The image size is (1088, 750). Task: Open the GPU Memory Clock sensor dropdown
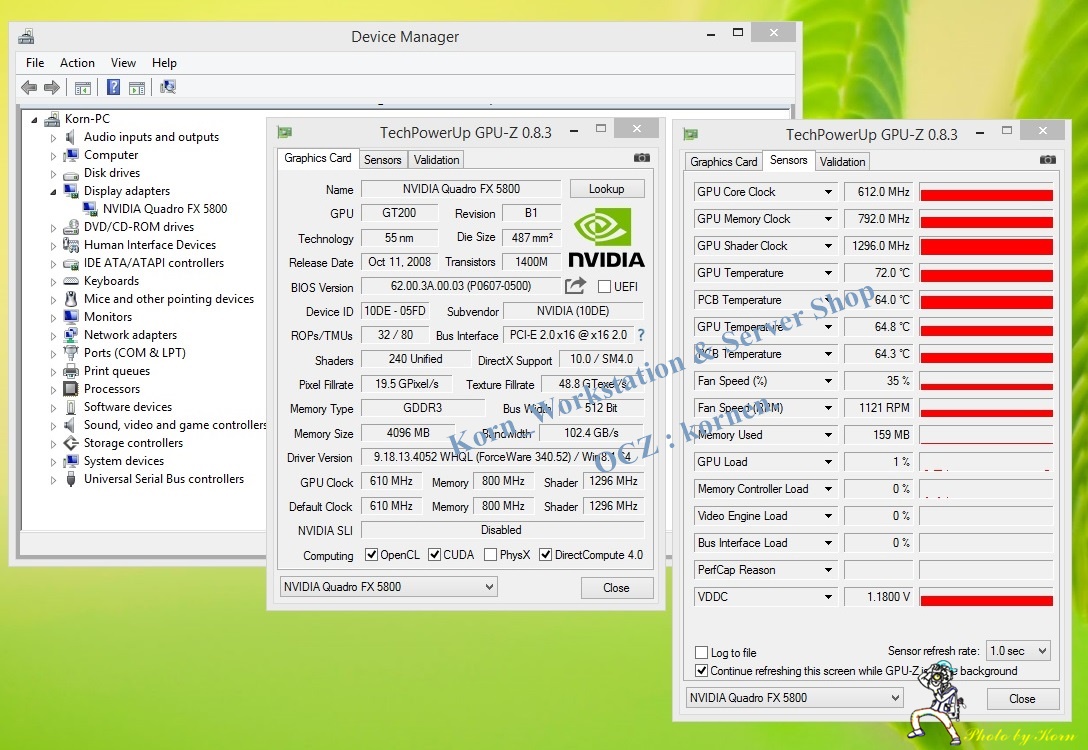coord(828,219)
